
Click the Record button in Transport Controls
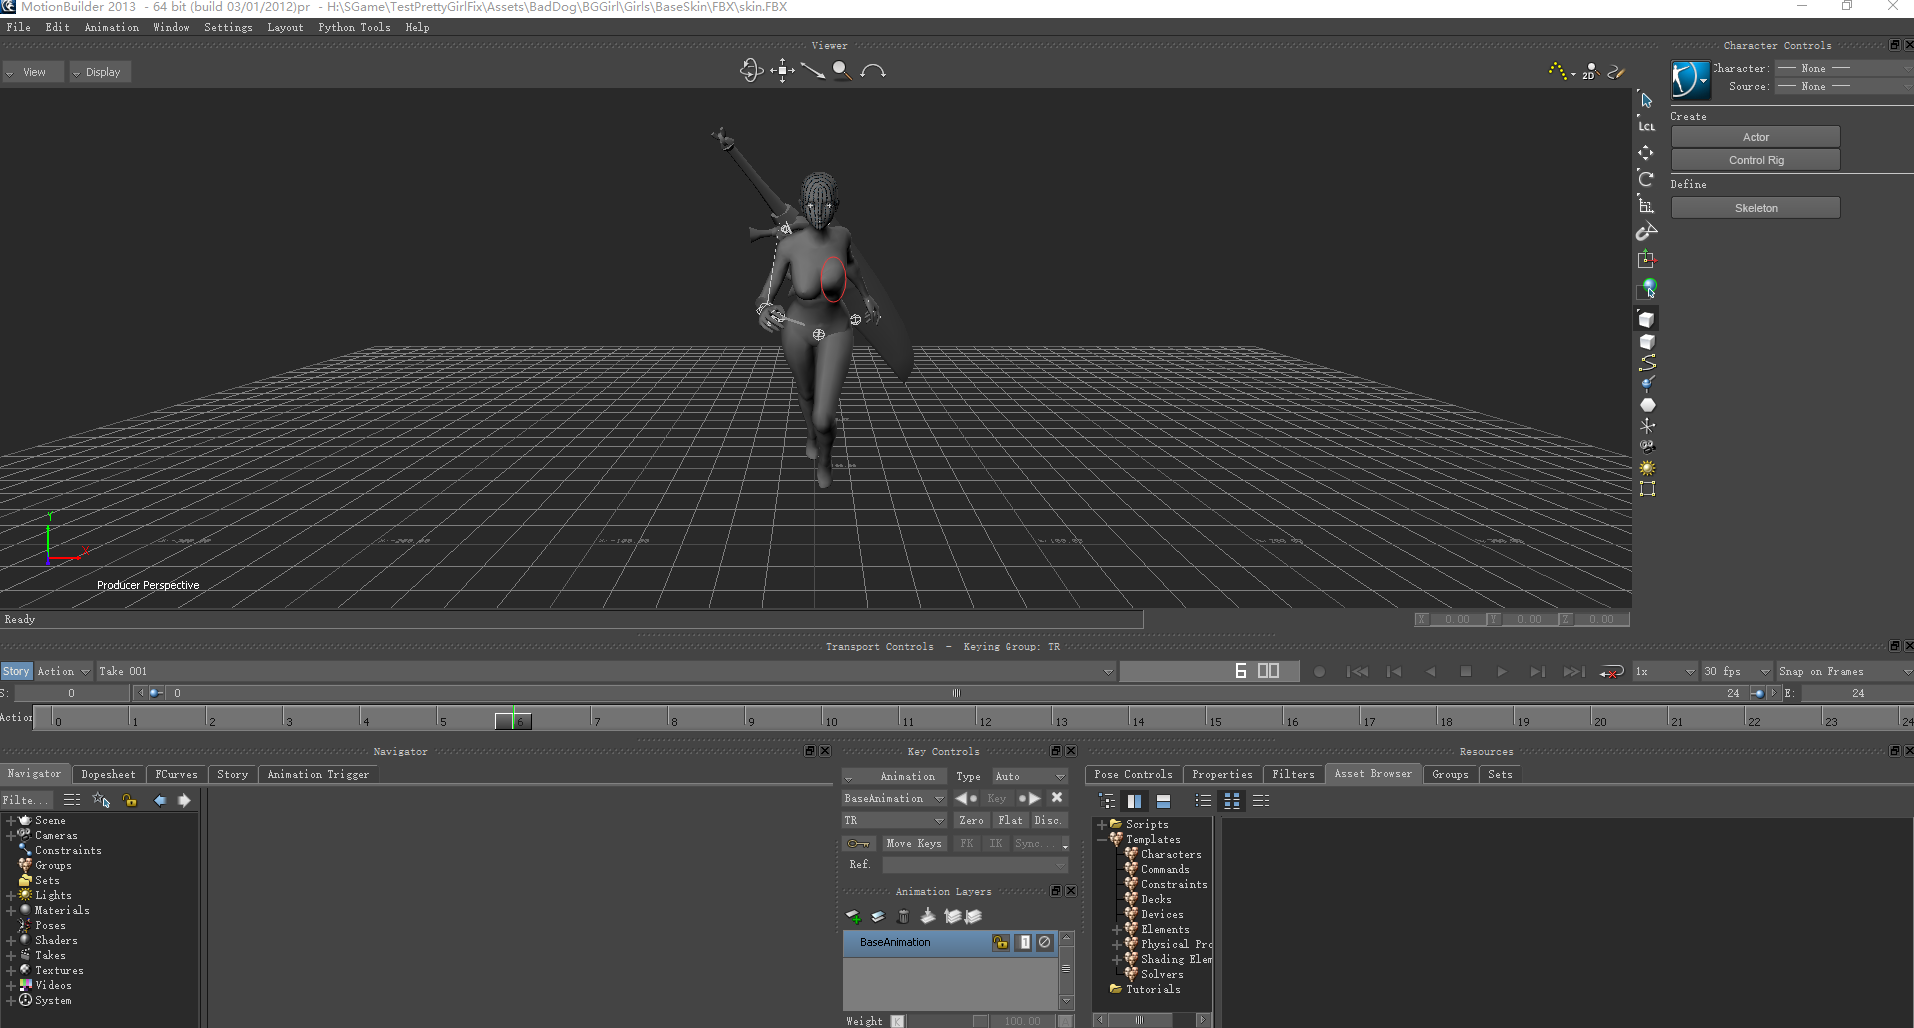[x=1320, y=672]
